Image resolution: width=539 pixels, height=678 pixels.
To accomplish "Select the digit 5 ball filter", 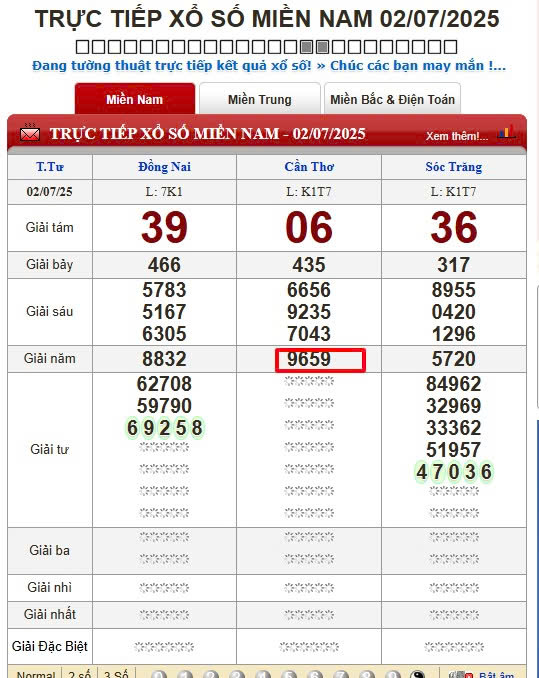I will (289, 675).
